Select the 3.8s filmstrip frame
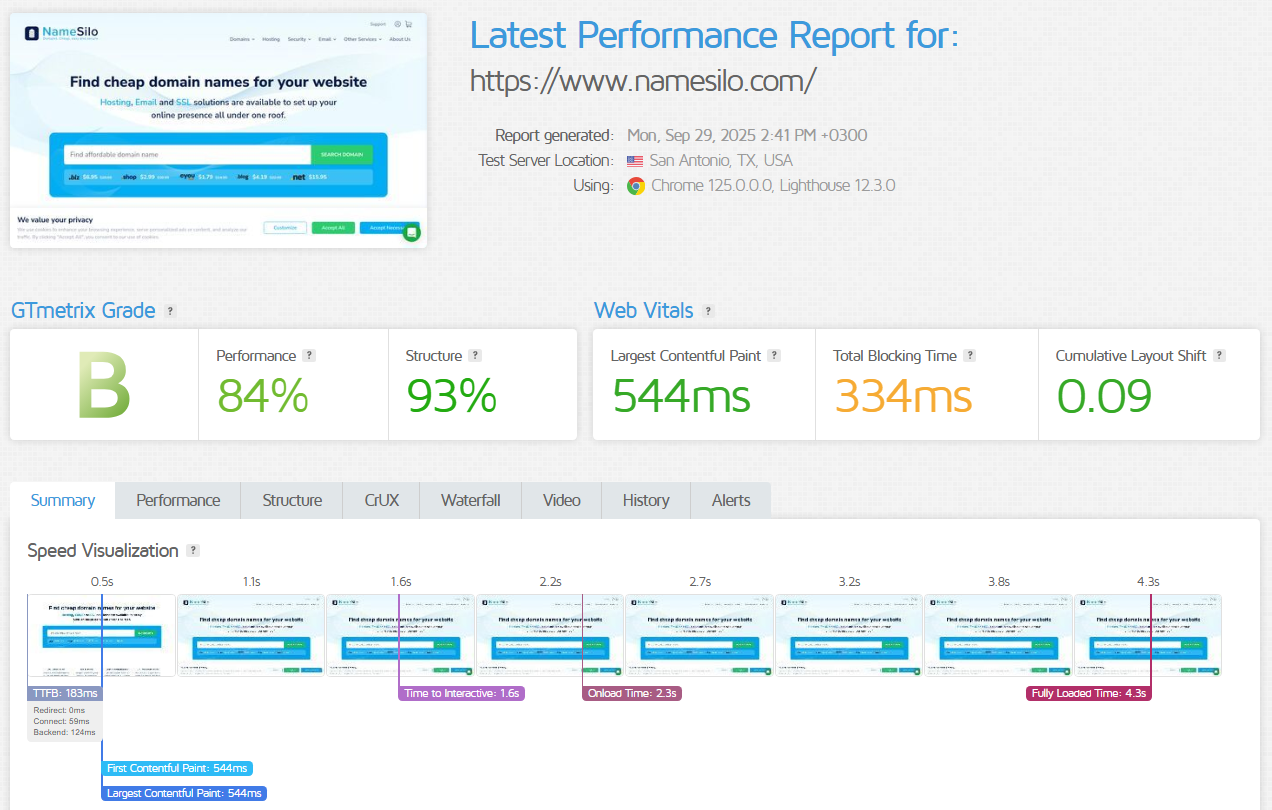The height and width of the screenshot is (810, 1272). coord(998,635)
